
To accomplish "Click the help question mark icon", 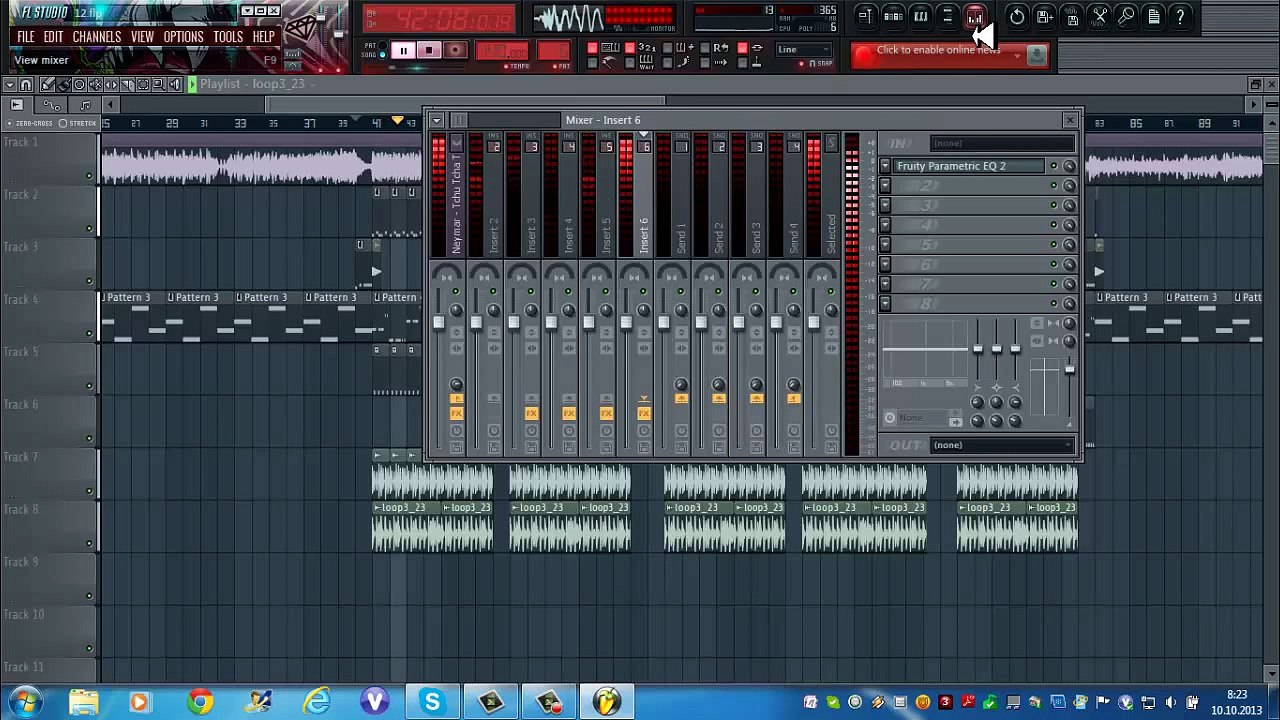I will (1181, 16).
